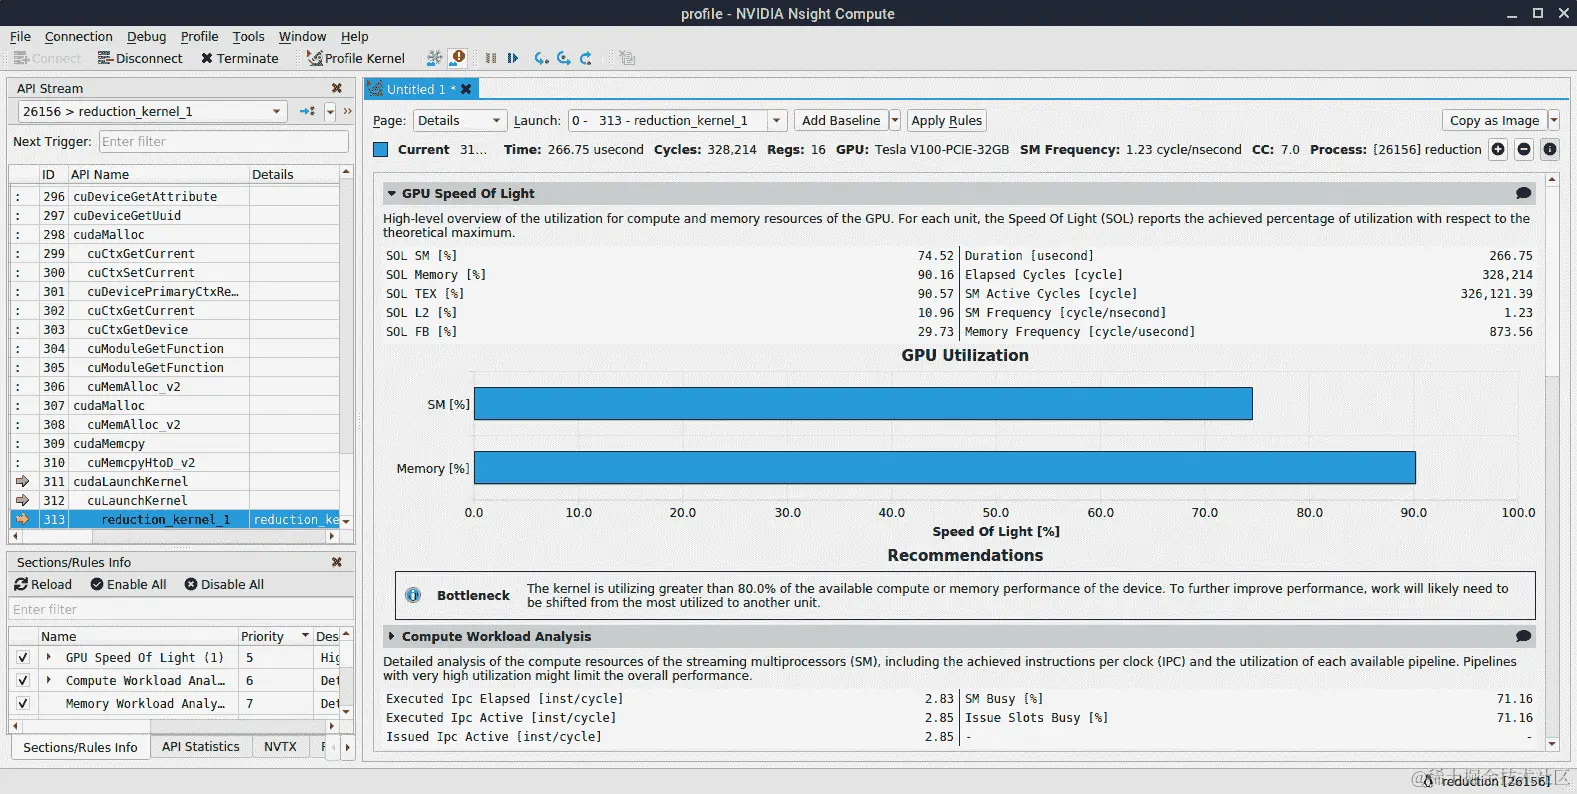Screen dimensions: 1577x794
Task: Click the greyed Connect button
Action: coord(47,58)
